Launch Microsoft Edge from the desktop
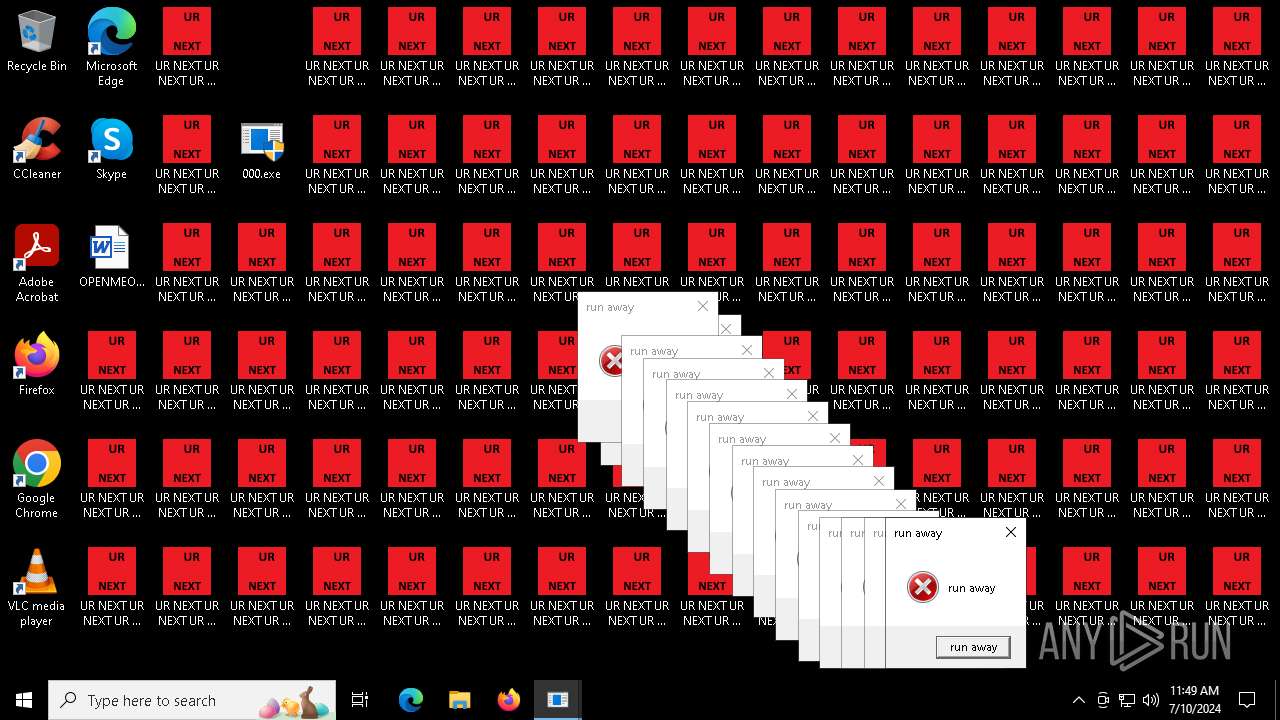 [x=111, y=48]
